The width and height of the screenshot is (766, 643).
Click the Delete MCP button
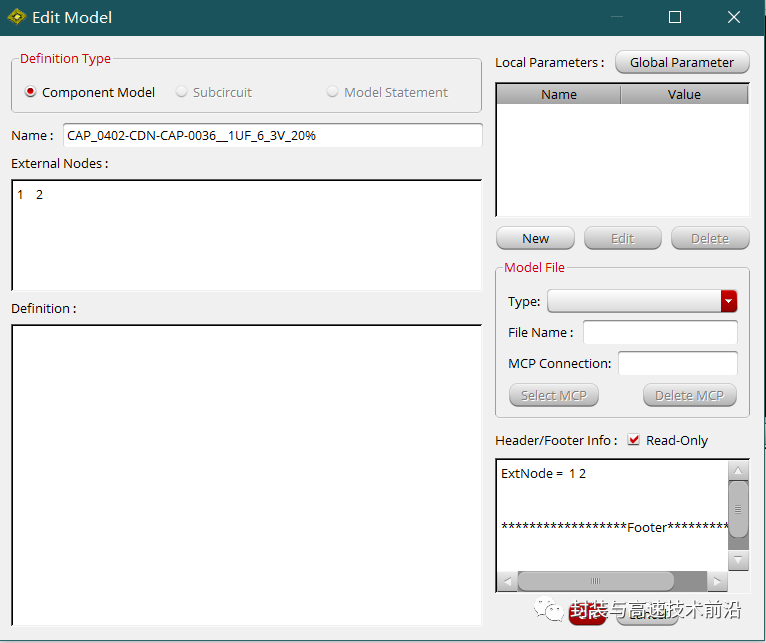(x=690, y=395)
